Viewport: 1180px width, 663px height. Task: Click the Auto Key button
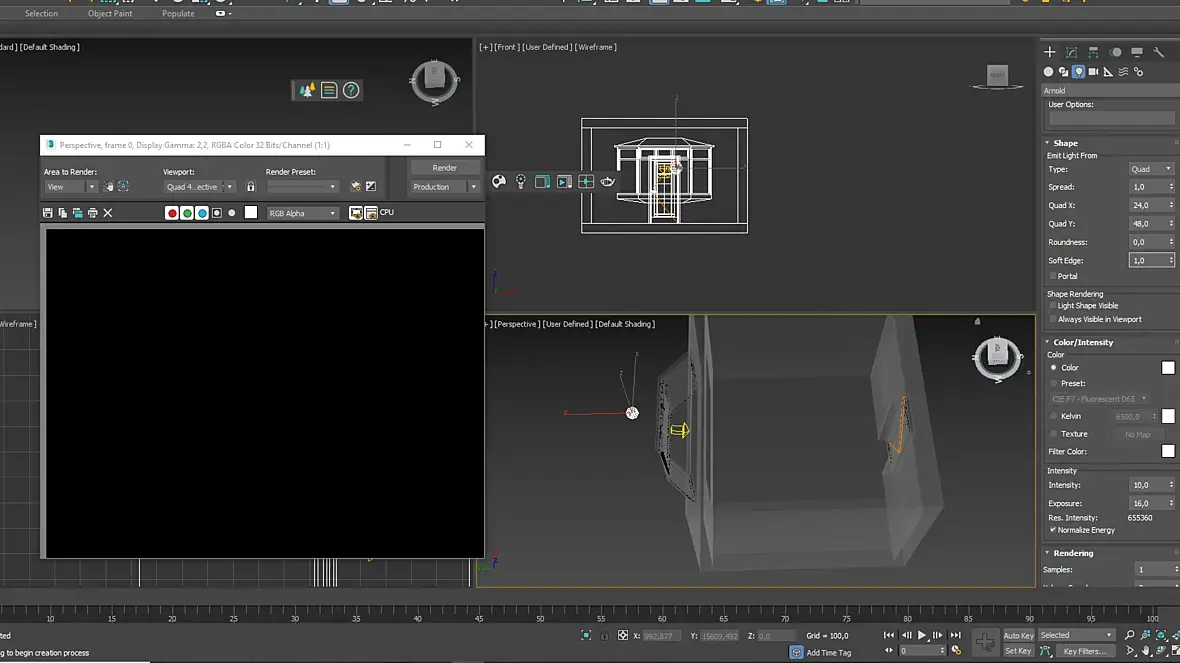(1018, 635)
